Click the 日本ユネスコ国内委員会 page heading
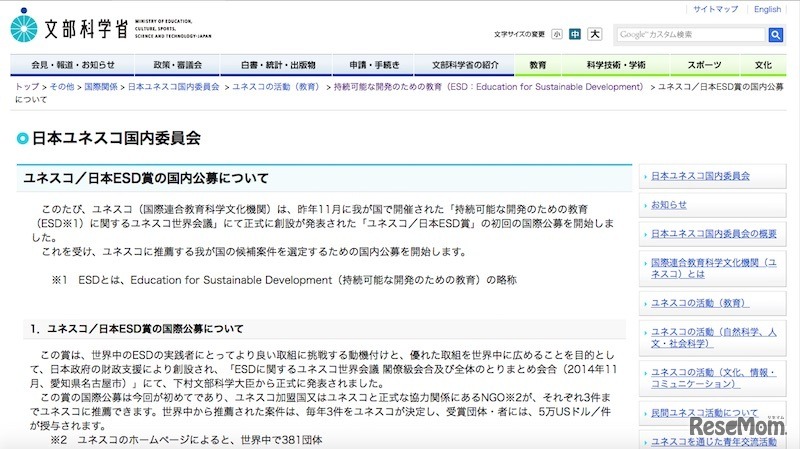 point(116,138)
